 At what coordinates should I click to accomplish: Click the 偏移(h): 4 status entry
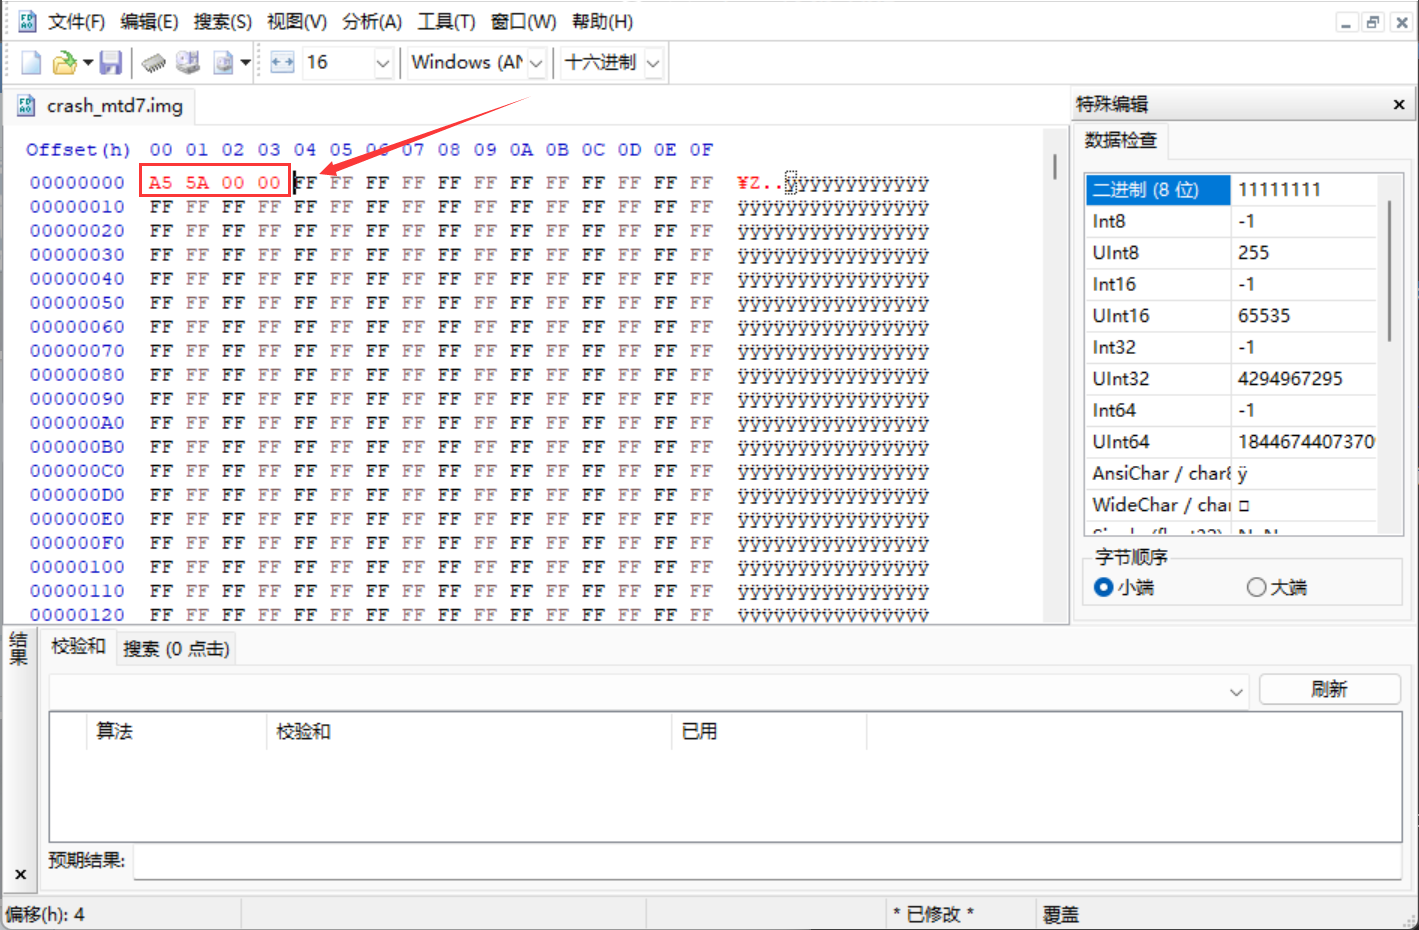[x=45, y=914]
